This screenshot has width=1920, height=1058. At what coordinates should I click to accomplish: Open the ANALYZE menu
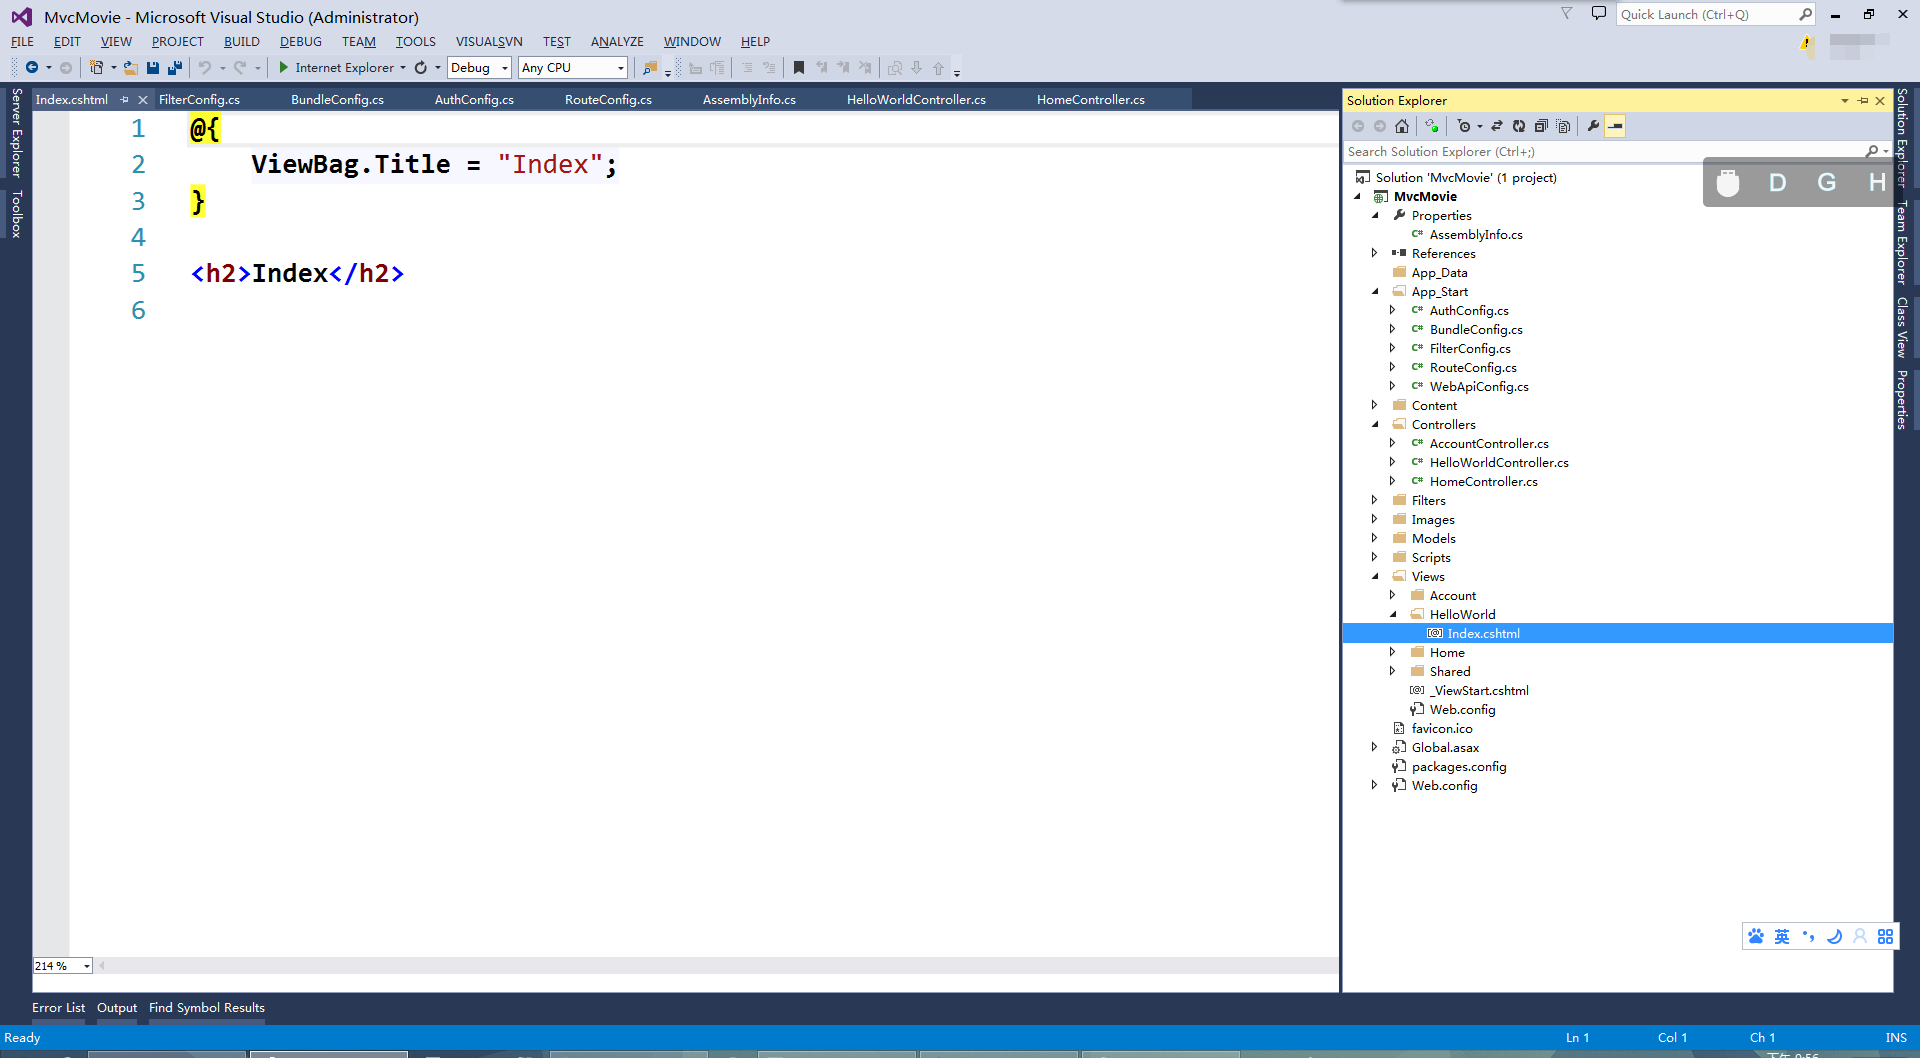pyautogui.click(x=617, y=42)
